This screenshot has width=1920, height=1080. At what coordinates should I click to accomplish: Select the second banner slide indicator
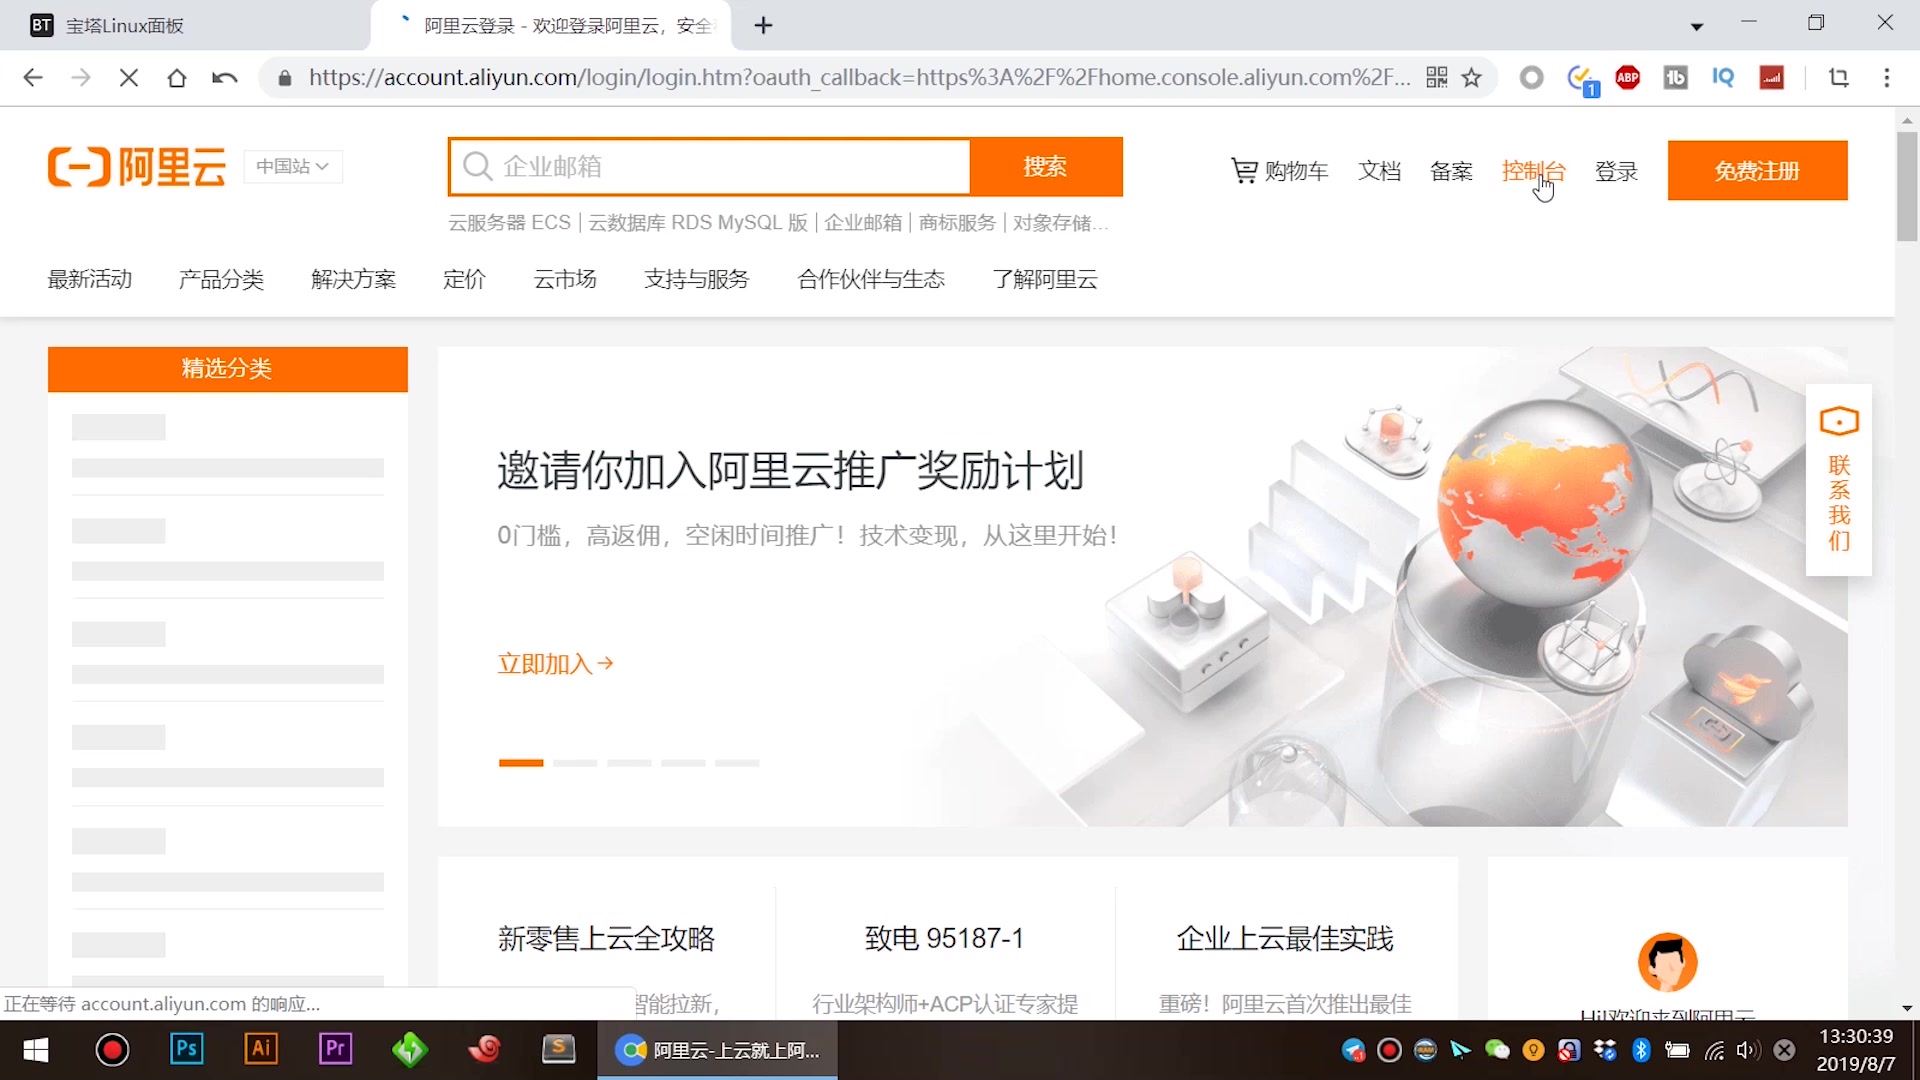tap(575, 763)
